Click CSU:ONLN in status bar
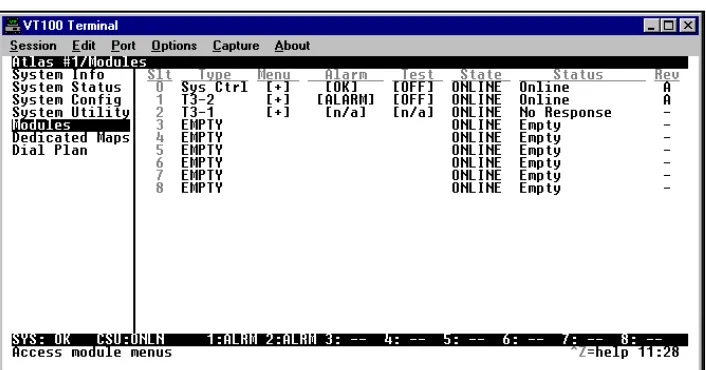Image resolution: width=706 pixels, height=370 pixels. pyautogui.click(x=131, y=339)
